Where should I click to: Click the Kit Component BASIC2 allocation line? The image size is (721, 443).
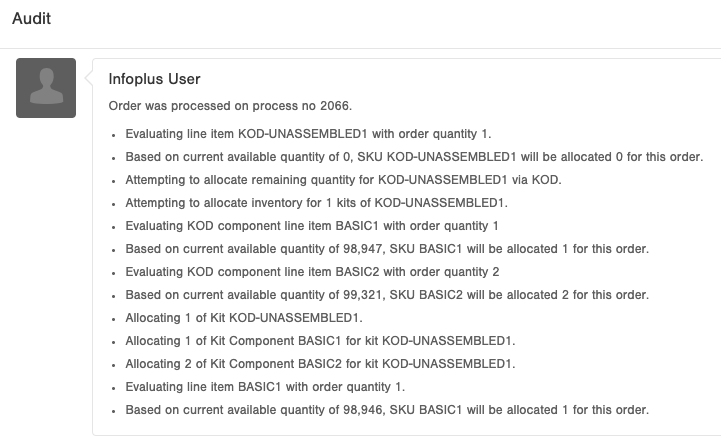320,364
